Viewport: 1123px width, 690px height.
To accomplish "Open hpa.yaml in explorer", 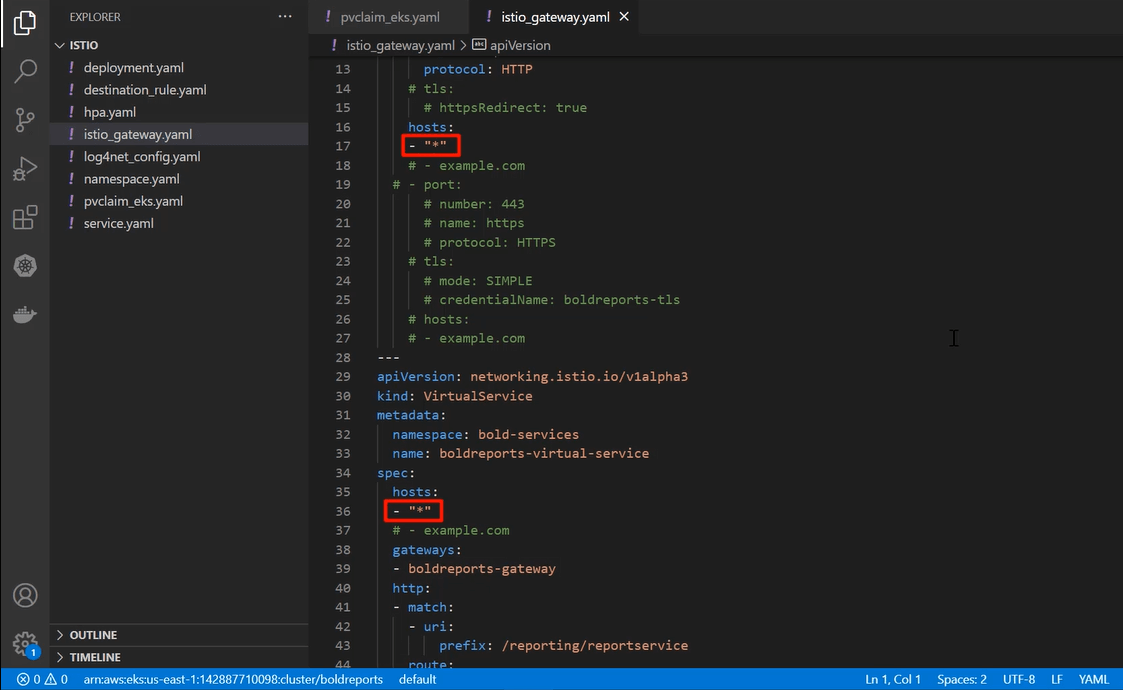I will click(110, 112).
